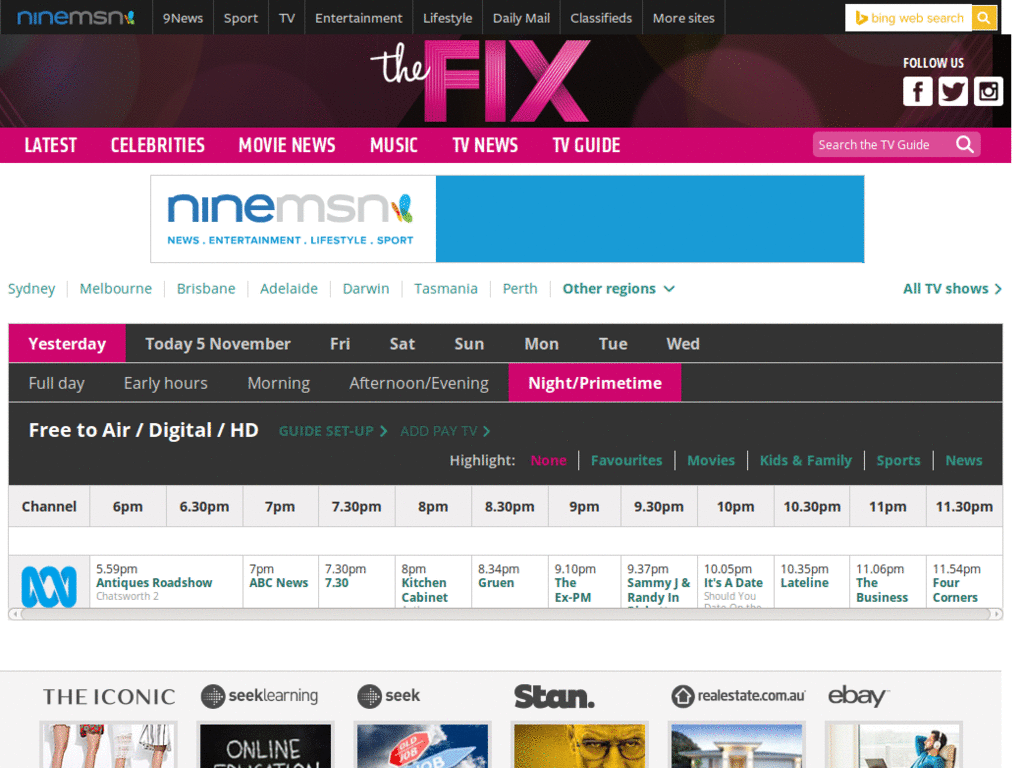Switch to the Sat tab
The image size is (1024, 768).
coord(402,344)
